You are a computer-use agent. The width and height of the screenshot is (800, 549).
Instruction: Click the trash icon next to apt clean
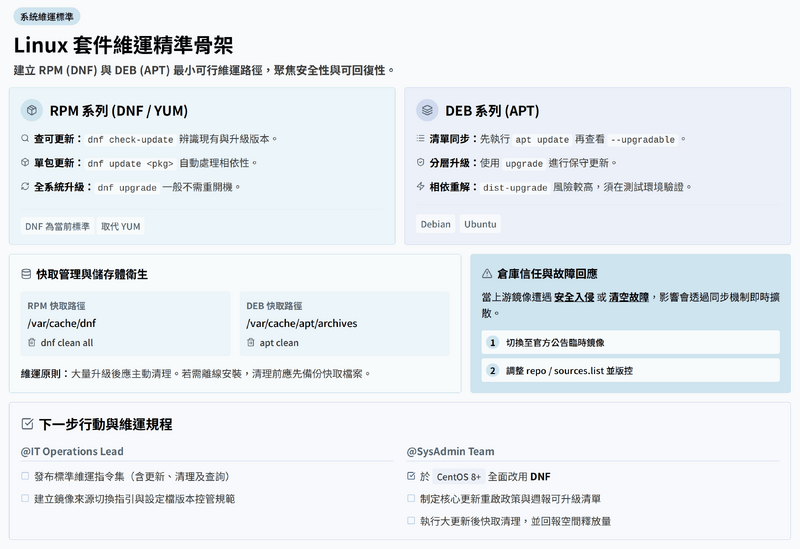pyautogui.click(x=251, y=342)
